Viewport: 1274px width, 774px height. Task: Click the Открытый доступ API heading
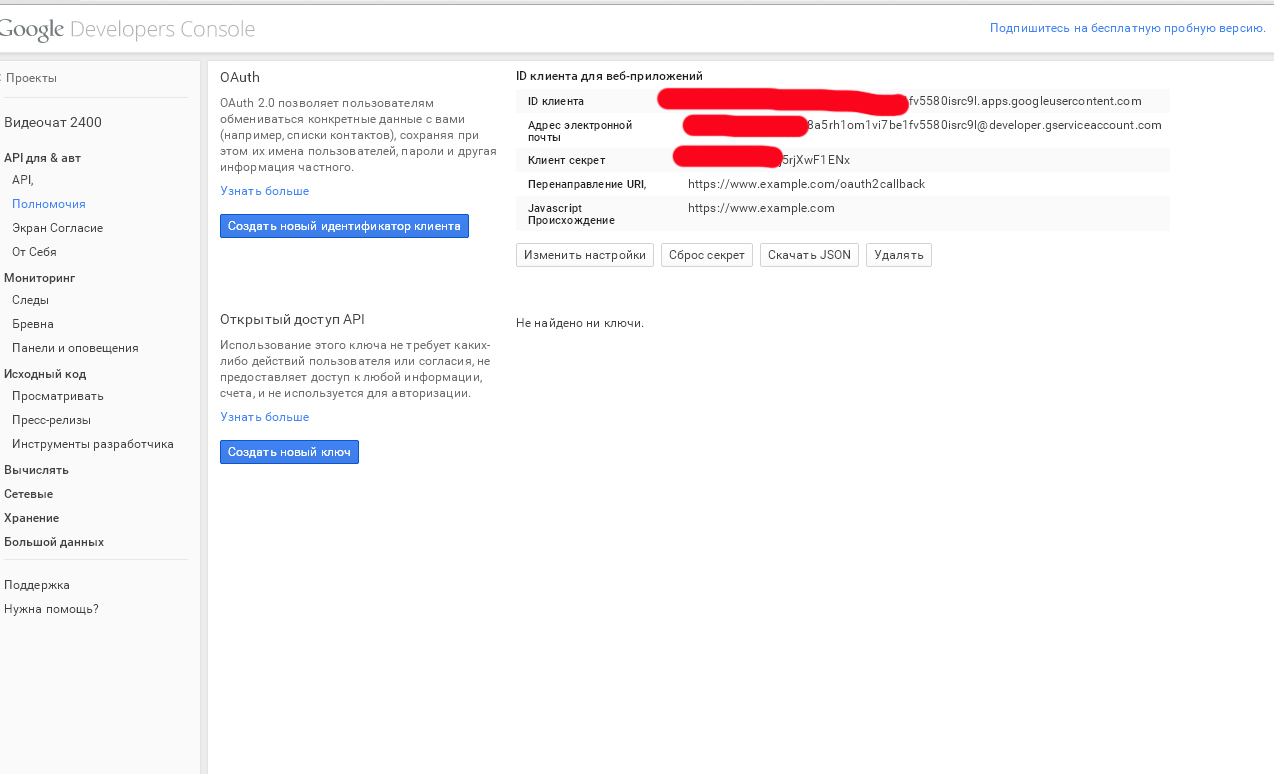click(x=292, y=319)
